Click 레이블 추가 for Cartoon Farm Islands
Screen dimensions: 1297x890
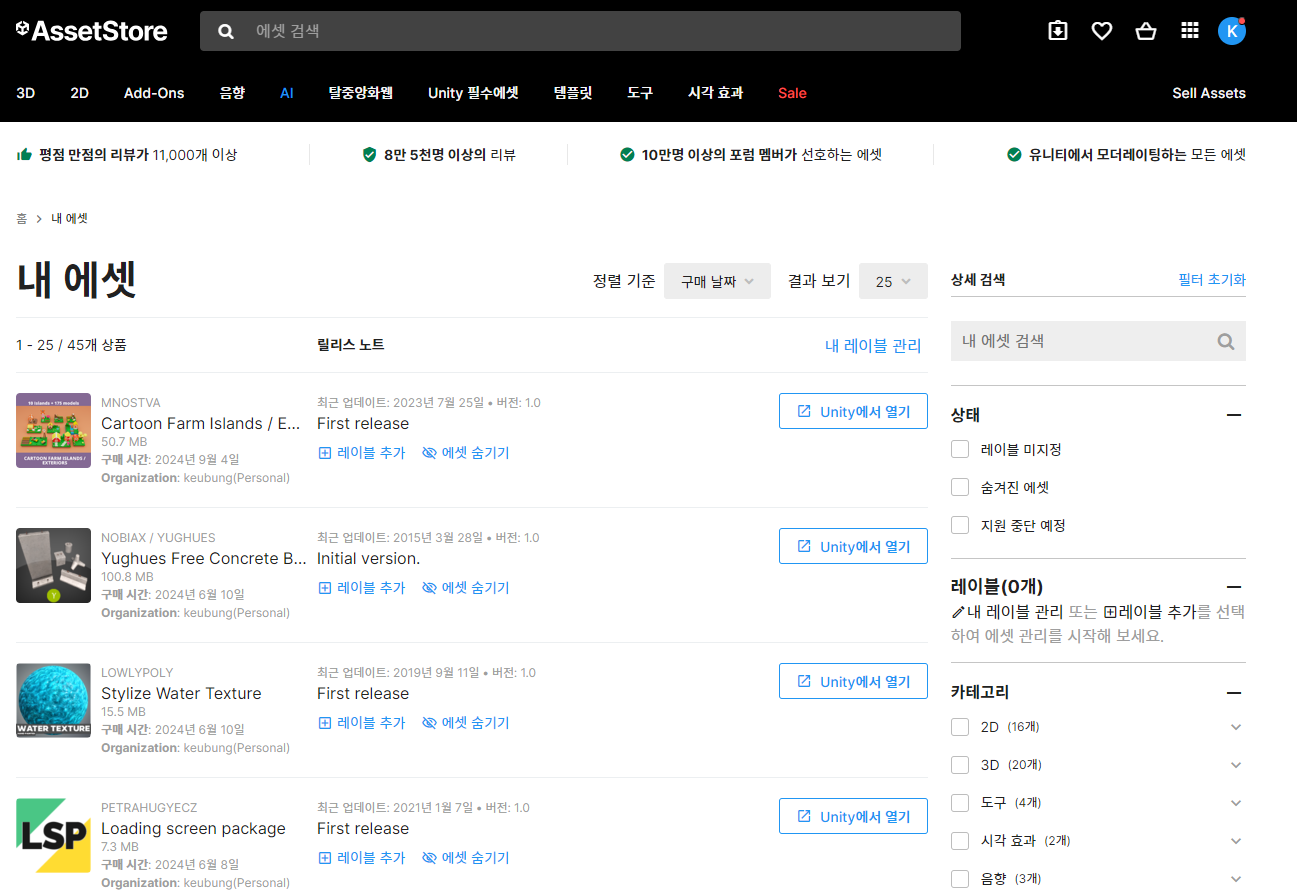pos(361,453)
